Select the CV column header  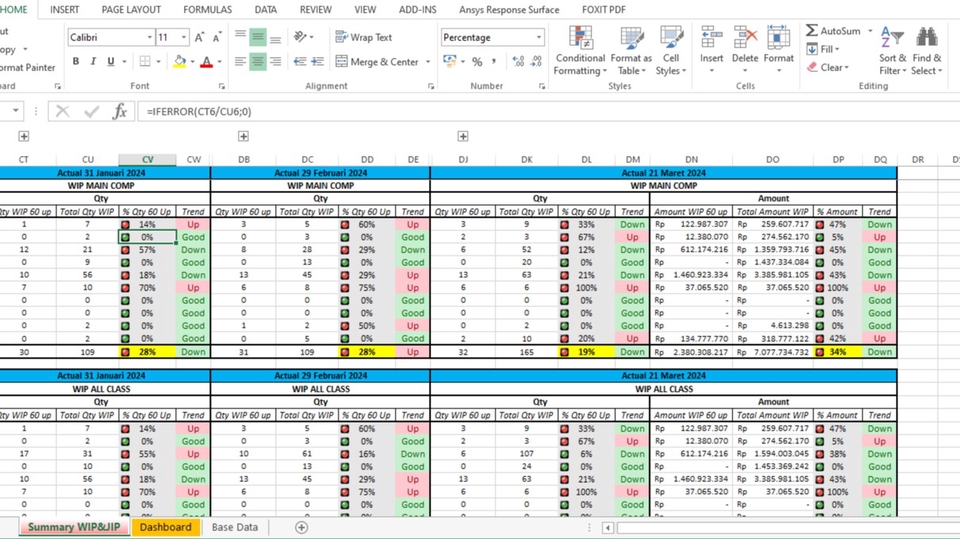[148, 159]
